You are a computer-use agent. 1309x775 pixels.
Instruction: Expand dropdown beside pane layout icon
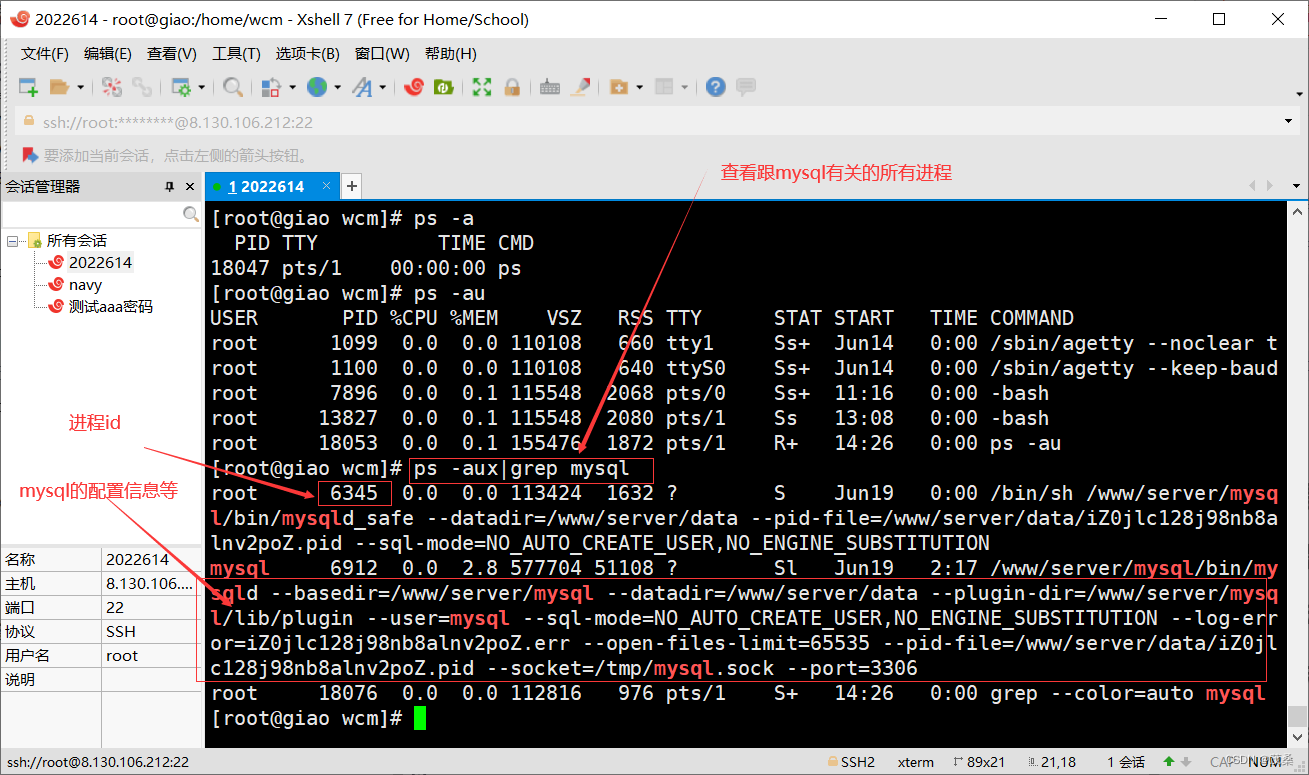coord(685,87)
